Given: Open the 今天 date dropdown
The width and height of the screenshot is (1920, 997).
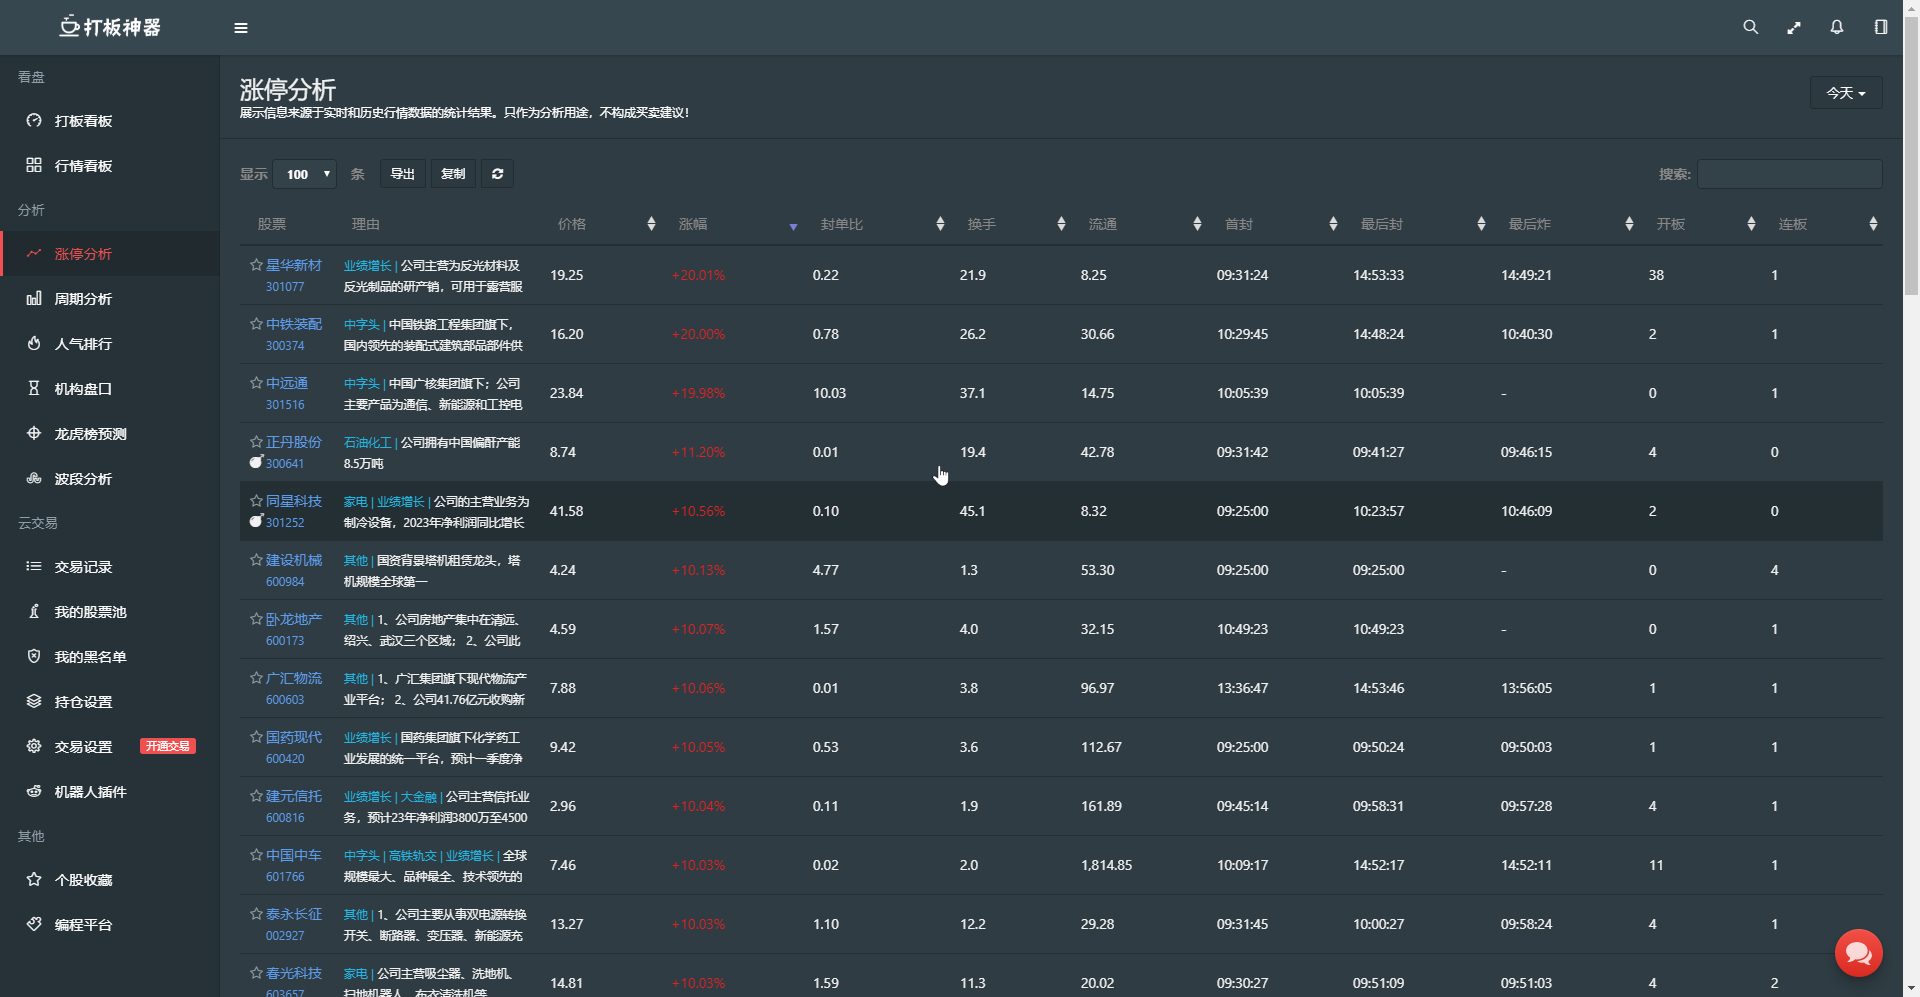Looking at the screenshot, I should click(1846, 93).
